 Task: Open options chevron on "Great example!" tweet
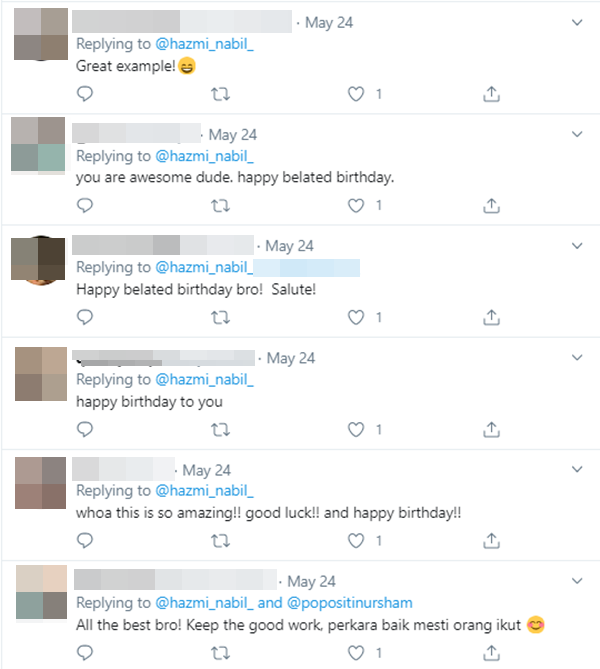pos(577,22)
